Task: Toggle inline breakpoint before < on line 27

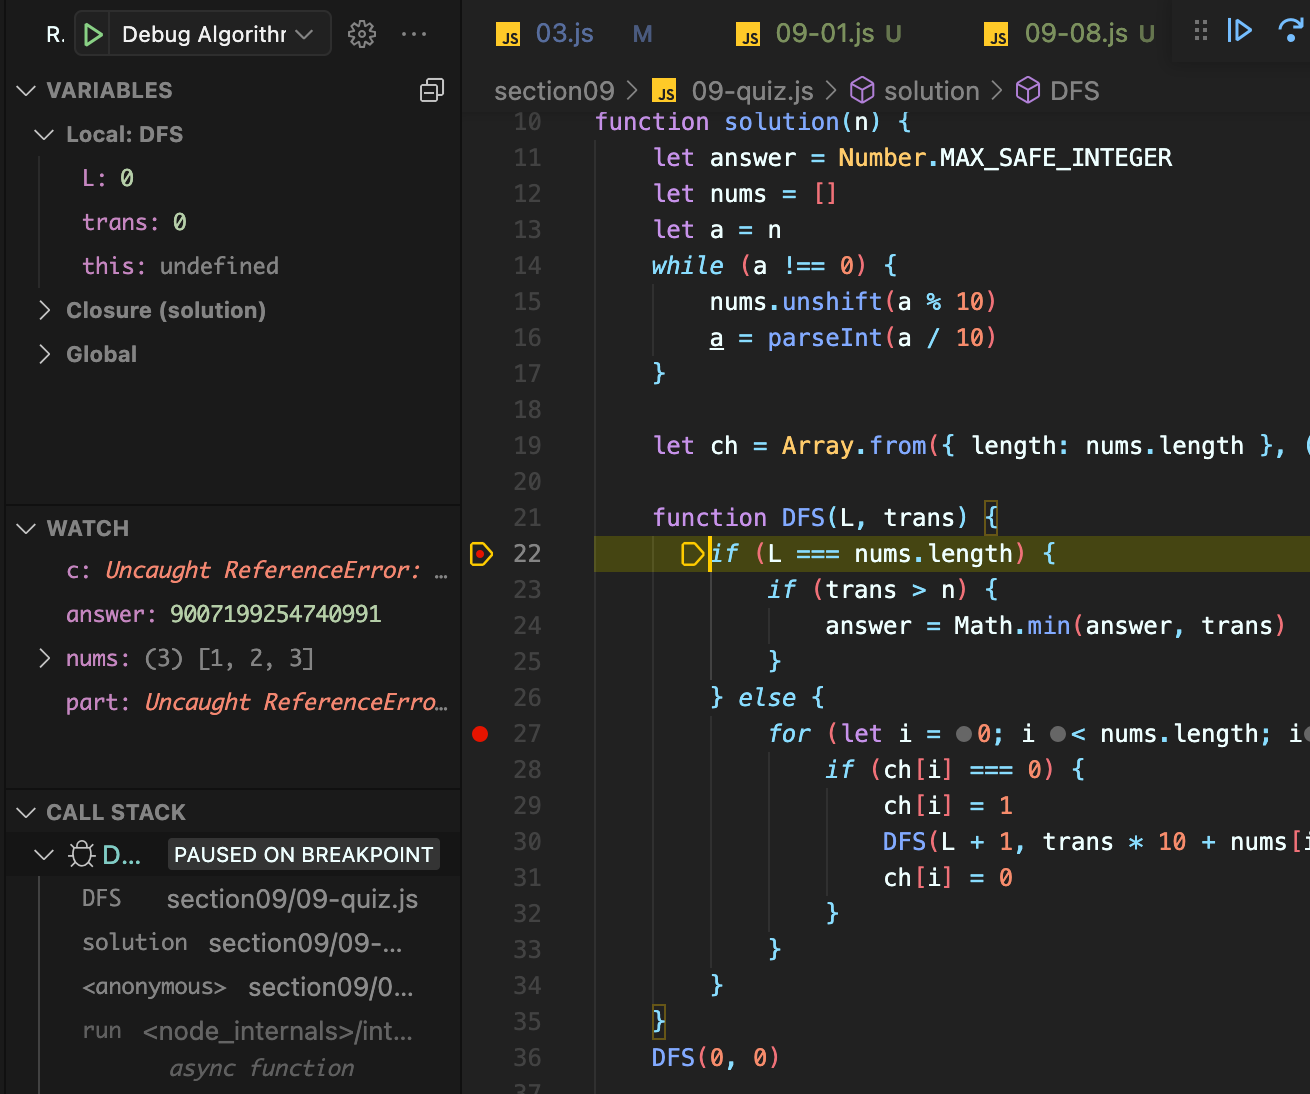Action: (x=1058, y=734)
